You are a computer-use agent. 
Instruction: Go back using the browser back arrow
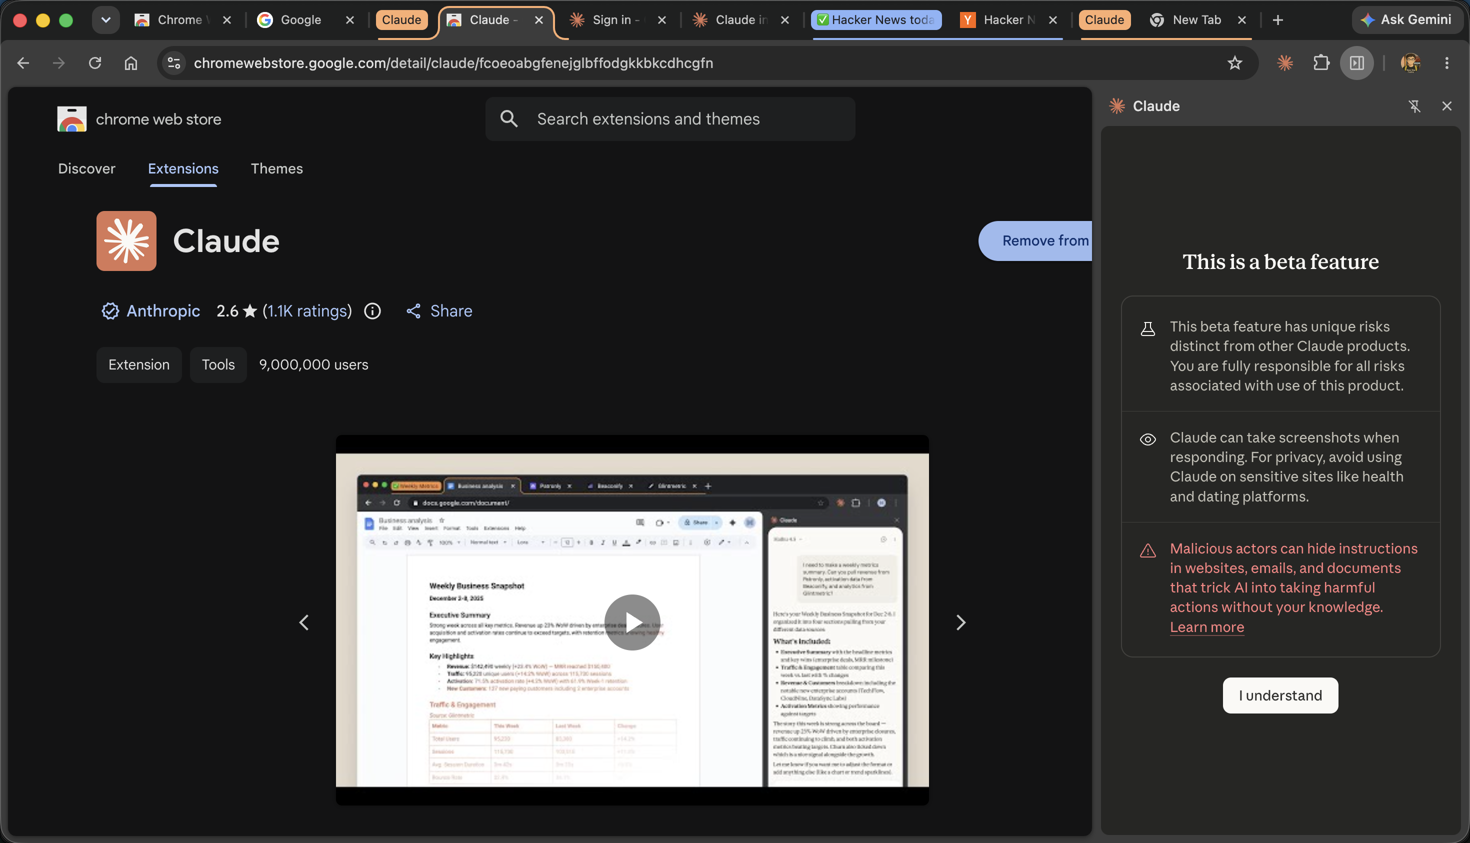pos(23,63)
